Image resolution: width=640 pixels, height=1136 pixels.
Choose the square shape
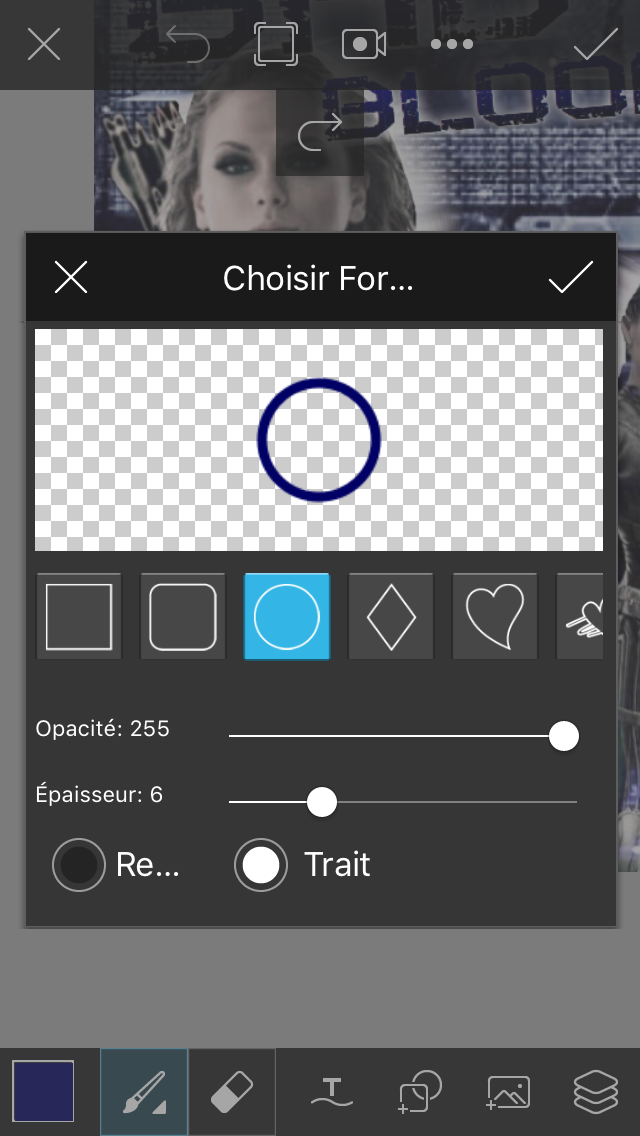(79, 617)
